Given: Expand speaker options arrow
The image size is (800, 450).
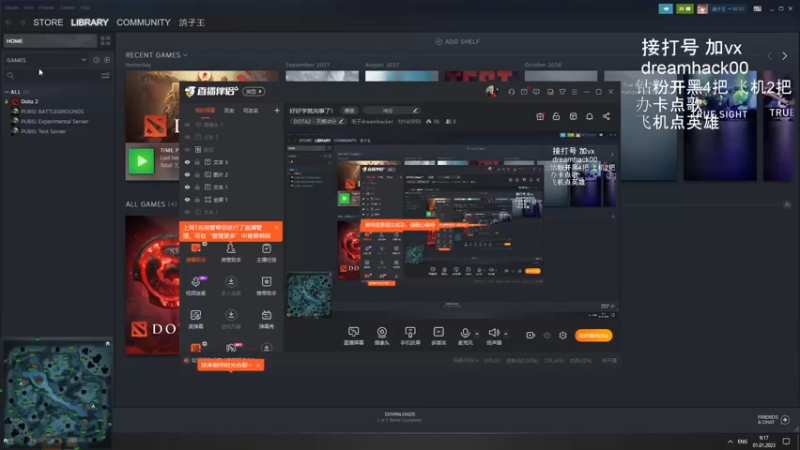Looking at the screenshot, I should coord(506,334).
